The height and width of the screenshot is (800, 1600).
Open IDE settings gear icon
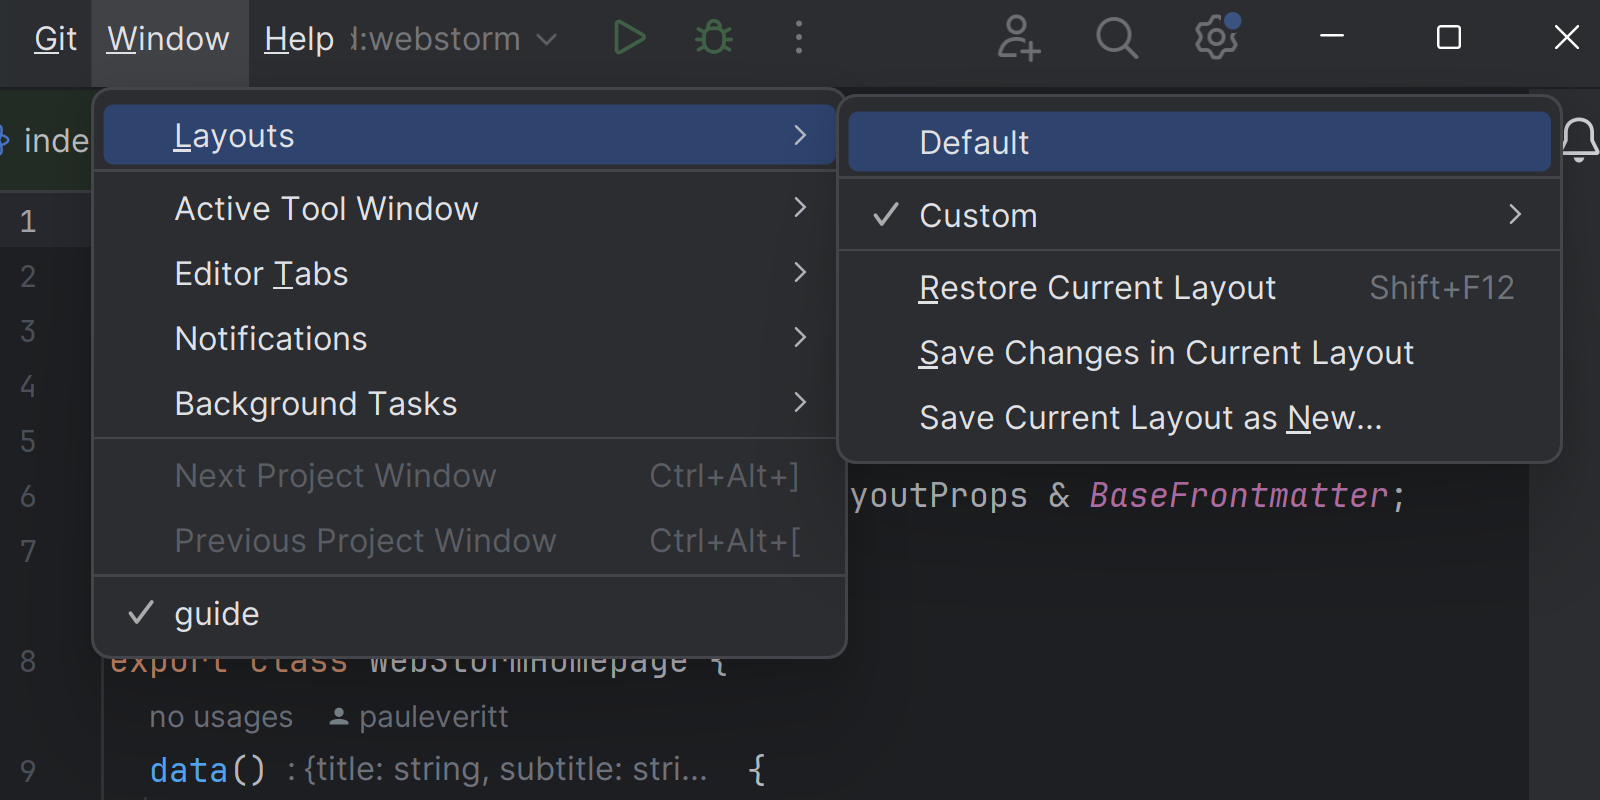[1216, 38]
